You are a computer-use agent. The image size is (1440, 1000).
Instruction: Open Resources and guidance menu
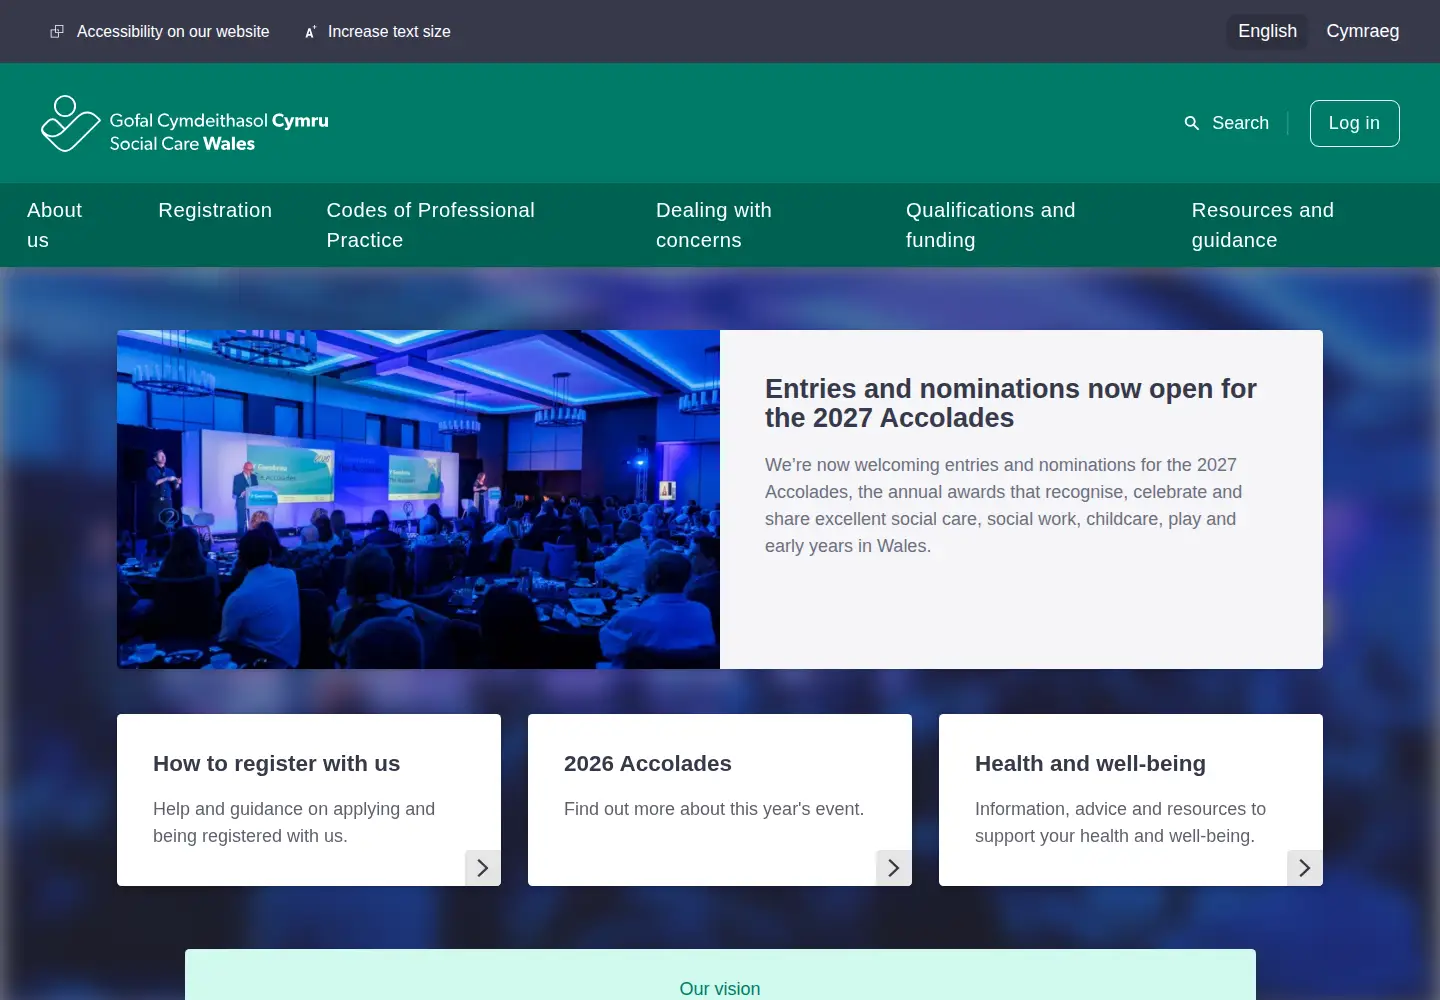(1262, 225)
